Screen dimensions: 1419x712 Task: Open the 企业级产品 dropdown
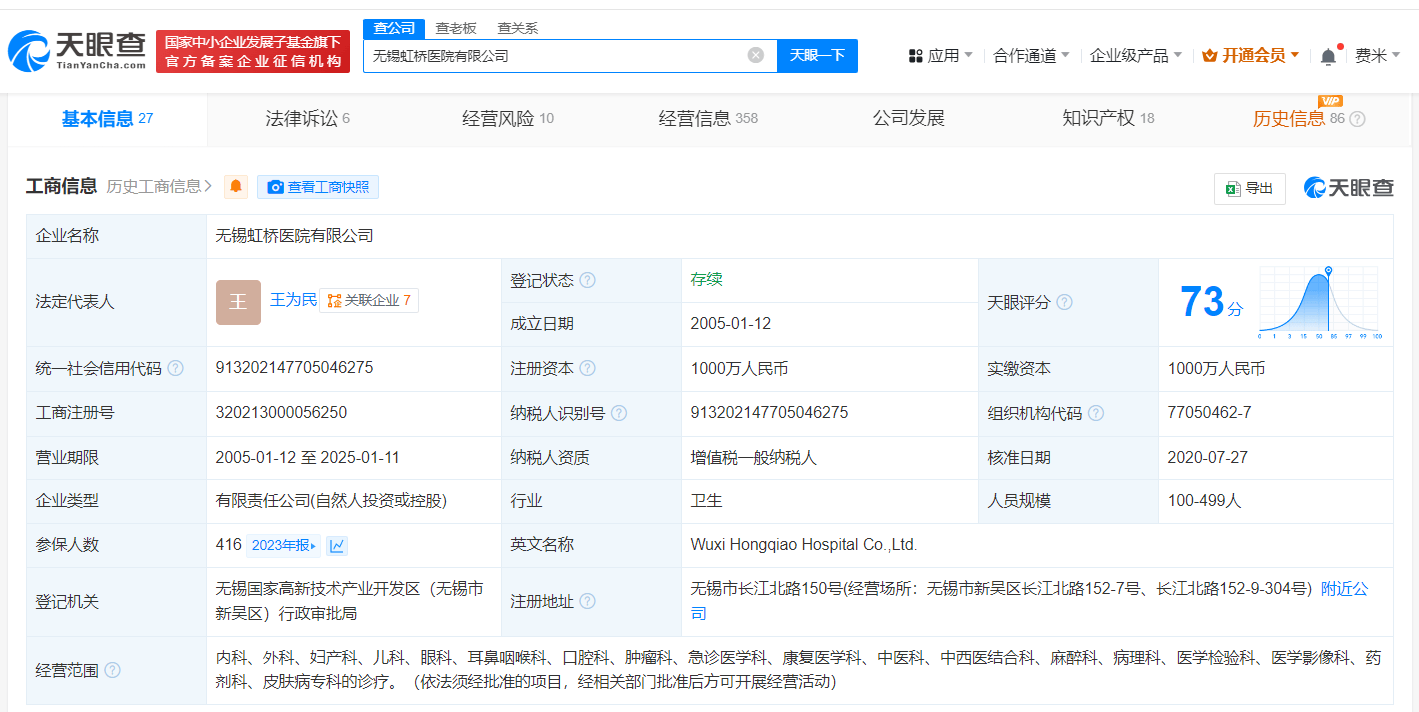pos(1136,56)
